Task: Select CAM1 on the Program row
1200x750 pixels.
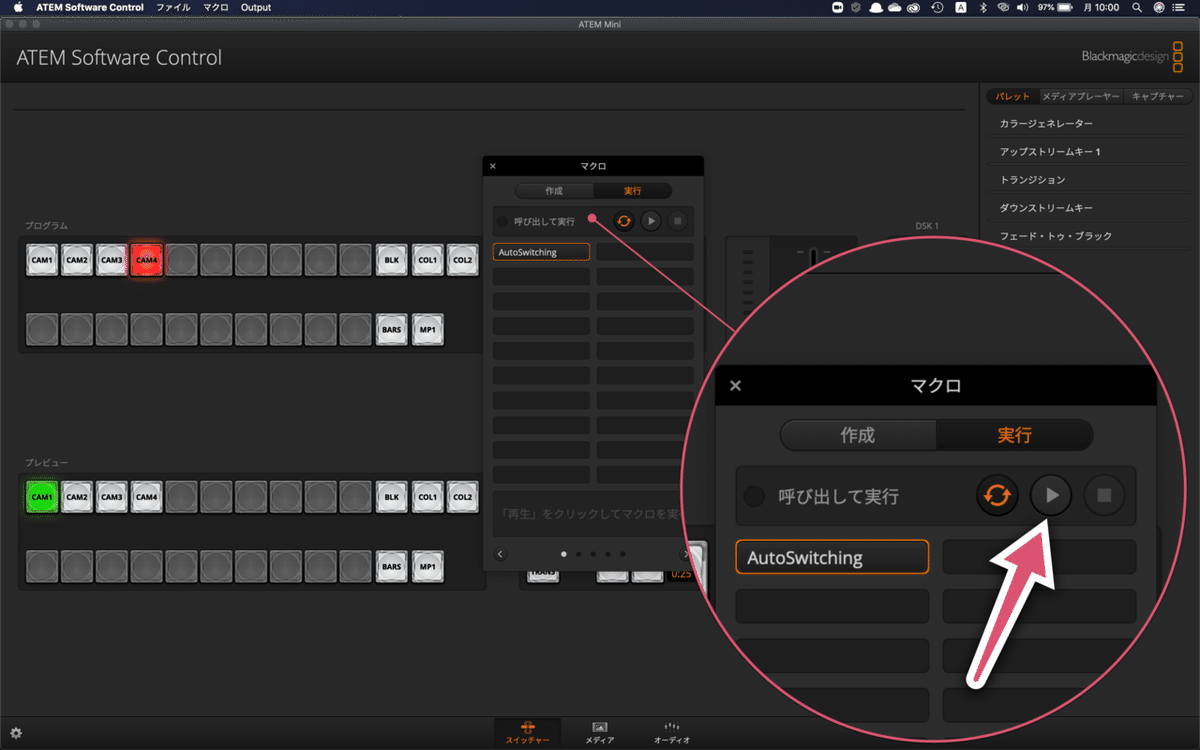Action: 42,260
